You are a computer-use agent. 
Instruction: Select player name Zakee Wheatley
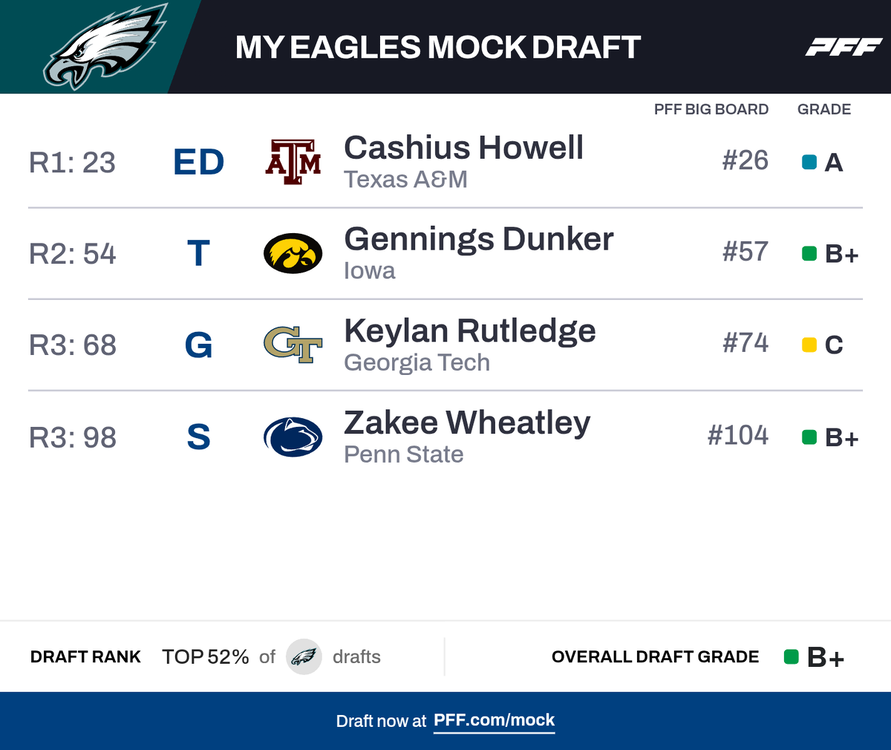pos(467,423)
